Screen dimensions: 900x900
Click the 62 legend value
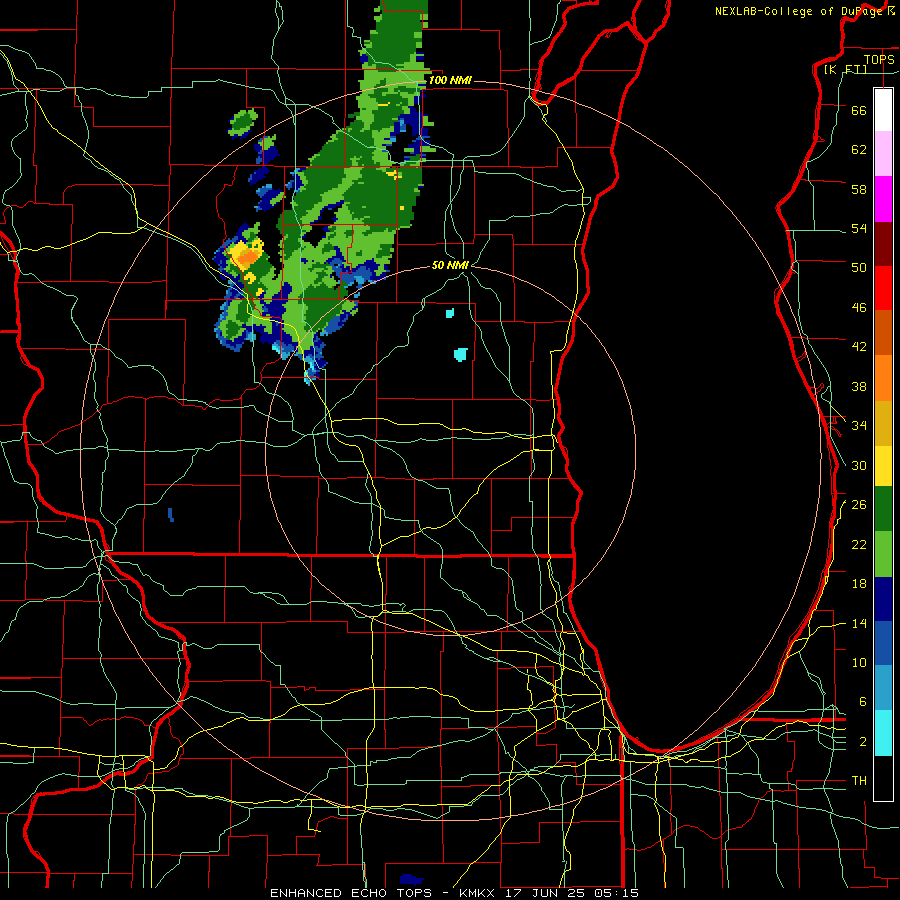(x=859, y=149)
